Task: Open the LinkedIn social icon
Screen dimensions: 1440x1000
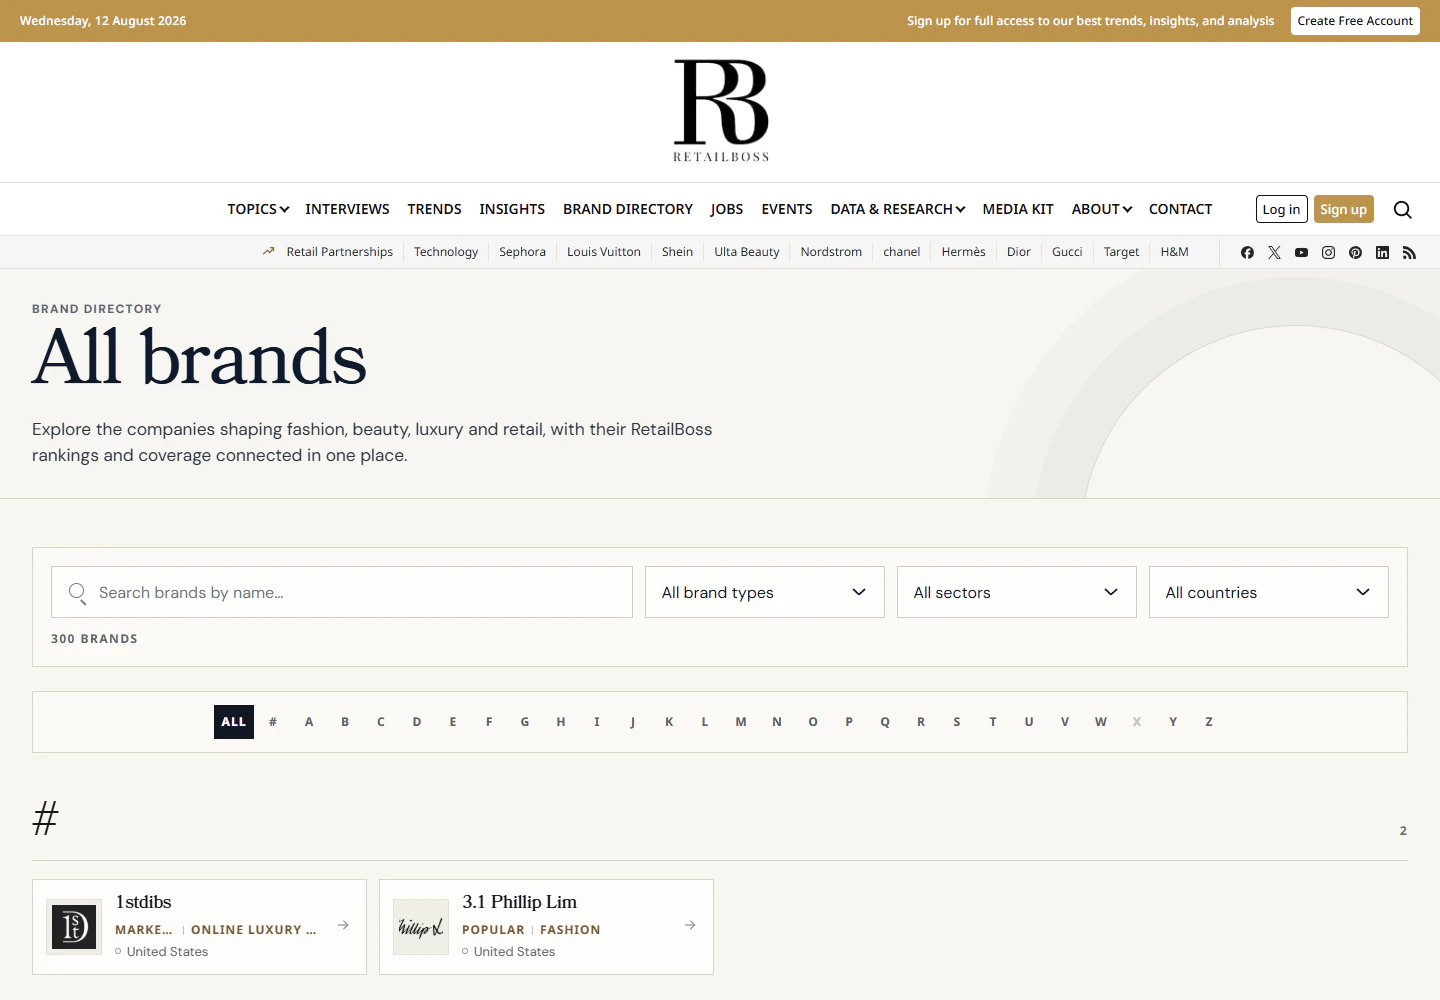Action: coord(1382,252)
